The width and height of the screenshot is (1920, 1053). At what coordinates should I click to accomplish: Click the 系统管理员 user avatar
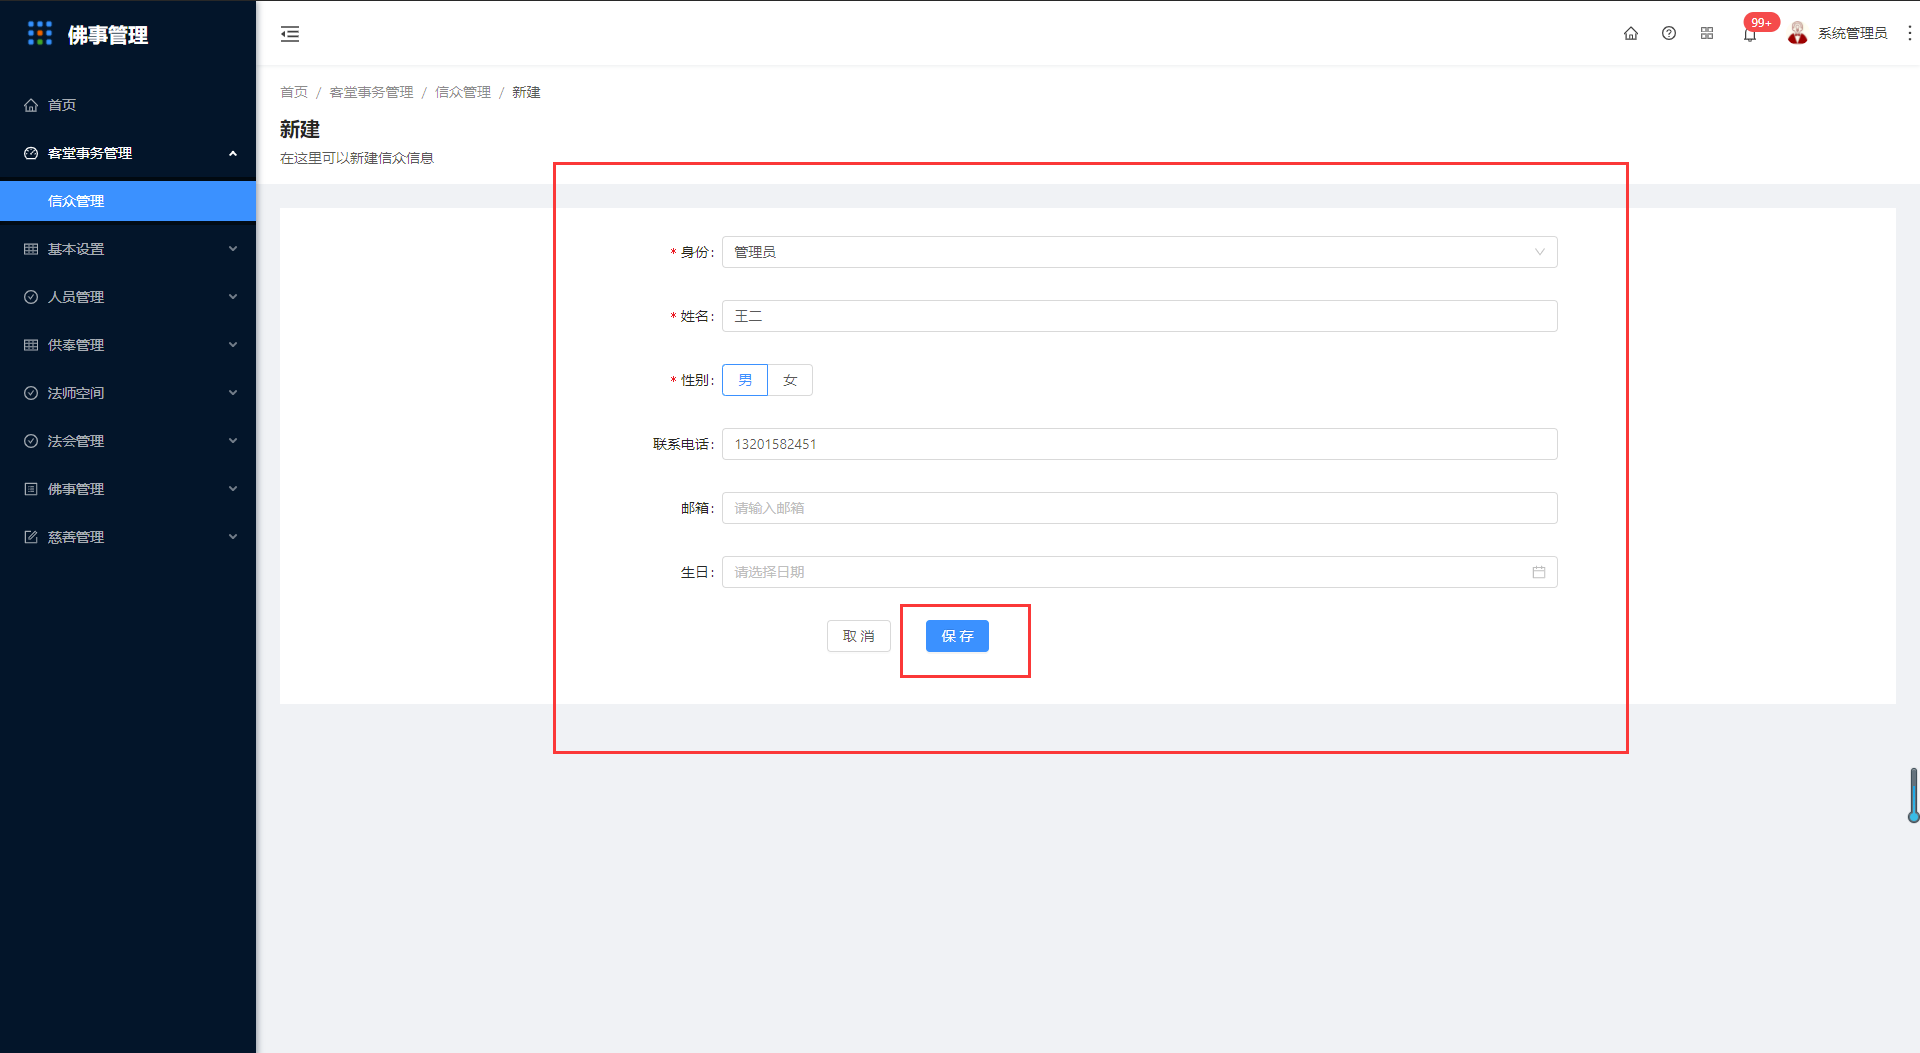1798,33
